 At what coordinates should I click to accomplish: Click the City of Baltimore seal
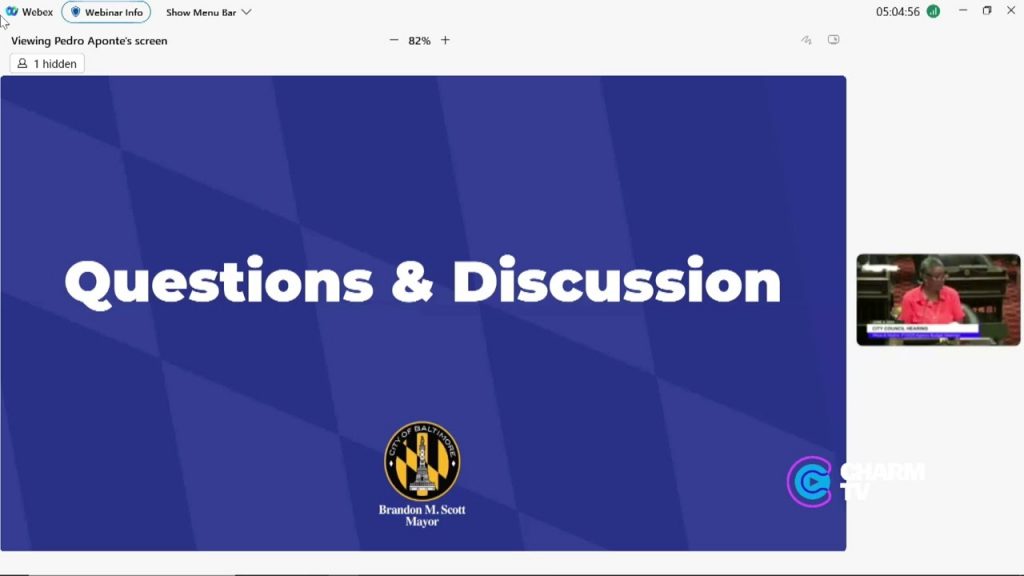click(422, 461)
